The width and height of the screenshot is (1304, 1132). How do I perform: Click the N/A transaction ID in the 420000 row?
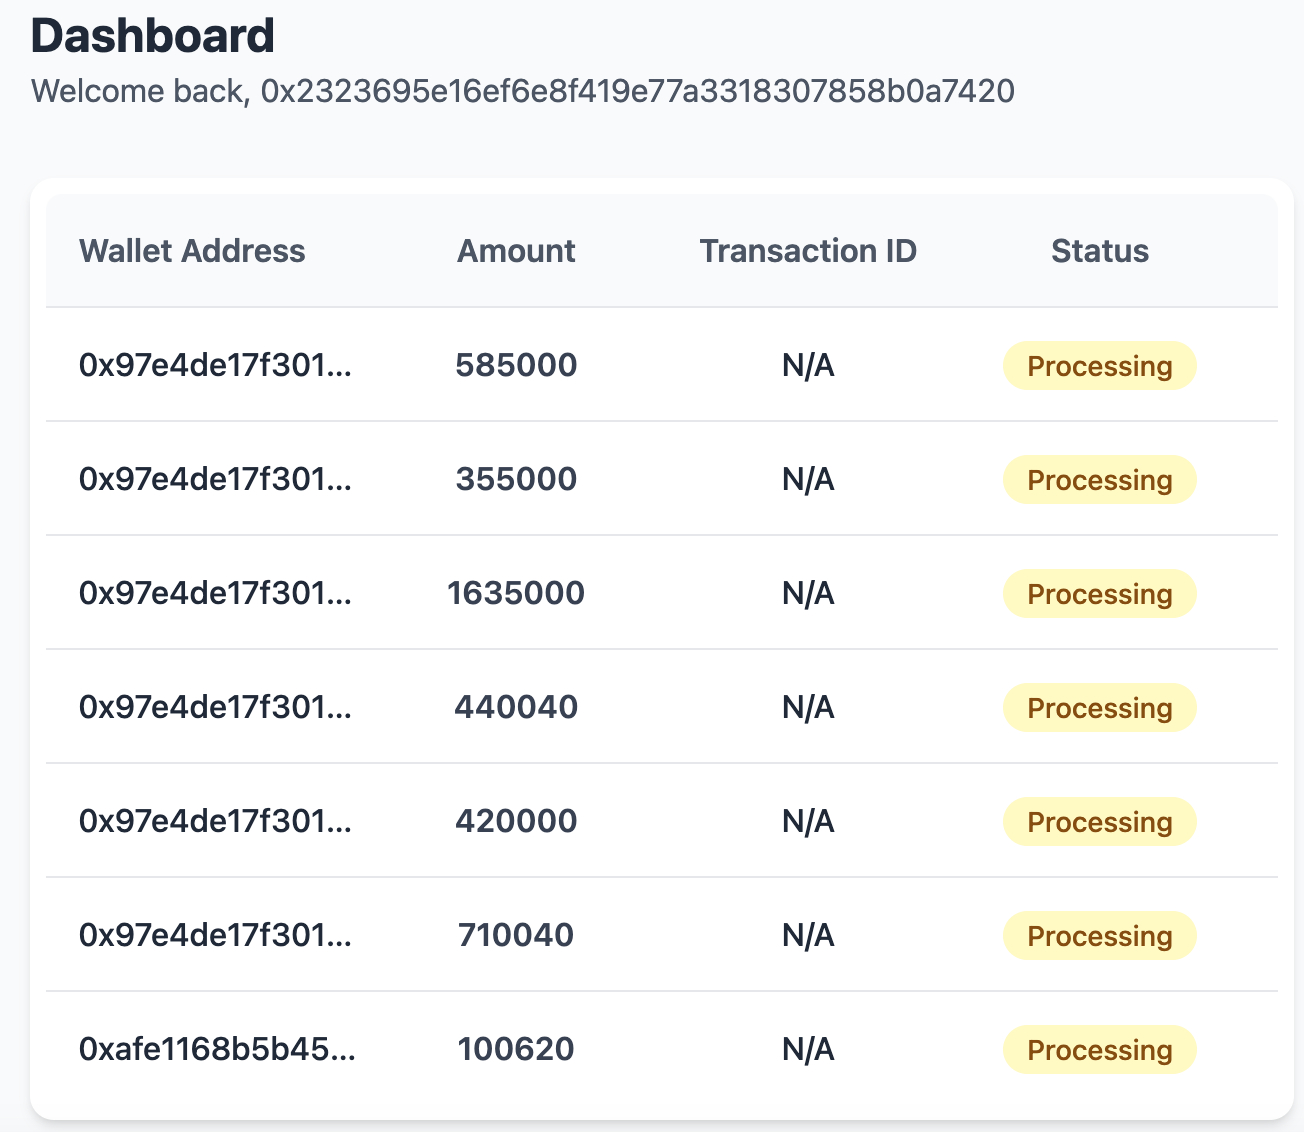808,821
